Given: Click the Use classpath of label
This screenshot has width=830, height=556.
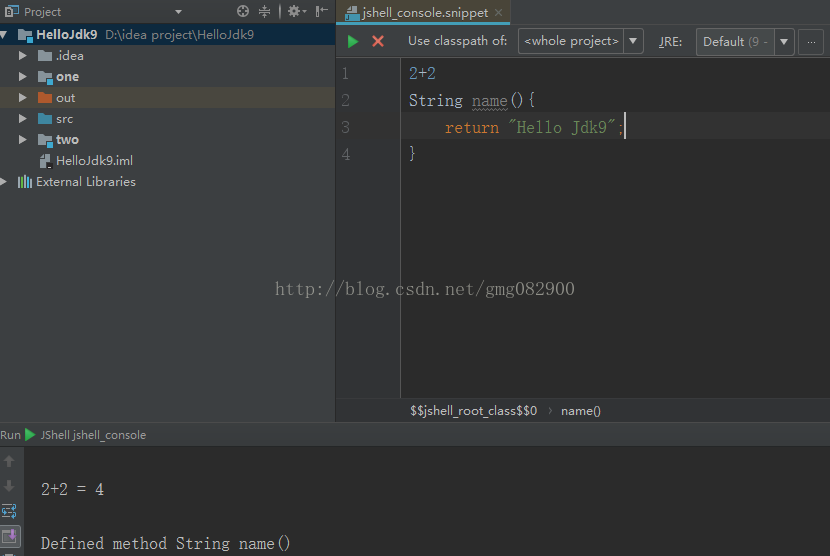Looking at the screenshot, I should pyautogui.click(x=457, y=41).
